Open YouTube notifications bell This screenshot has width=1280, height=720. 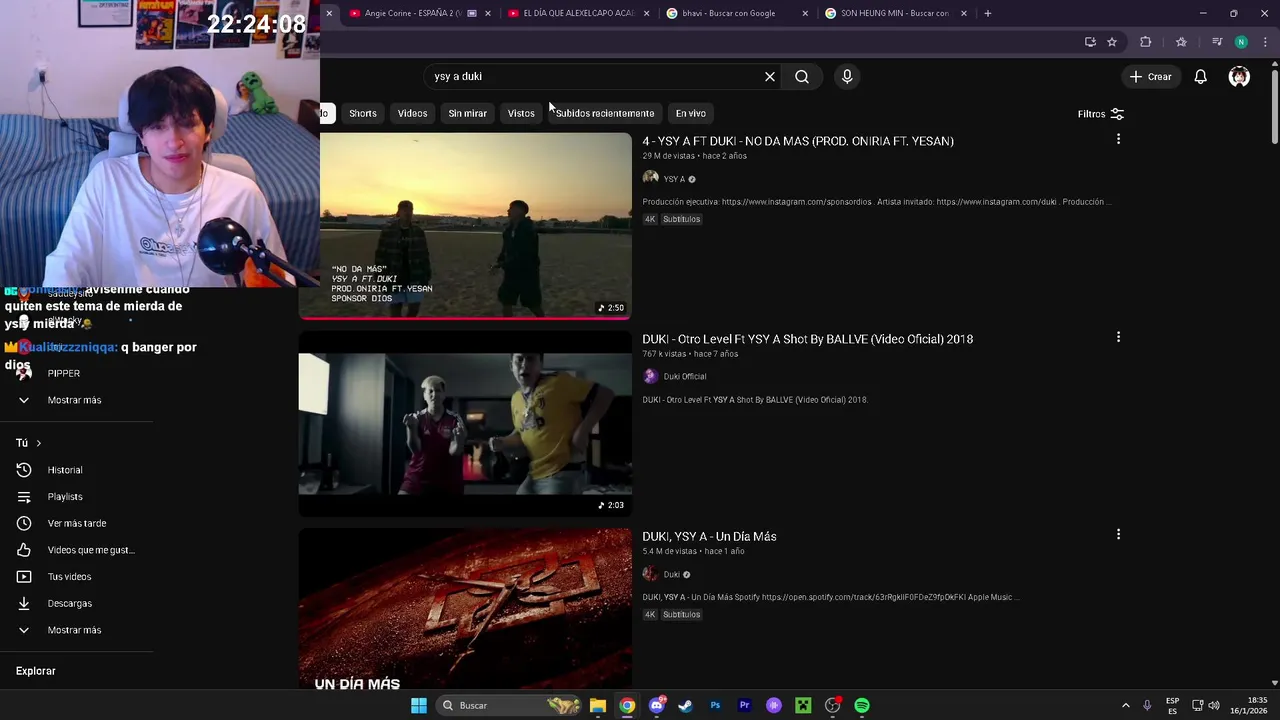(x=1201, y=77)
